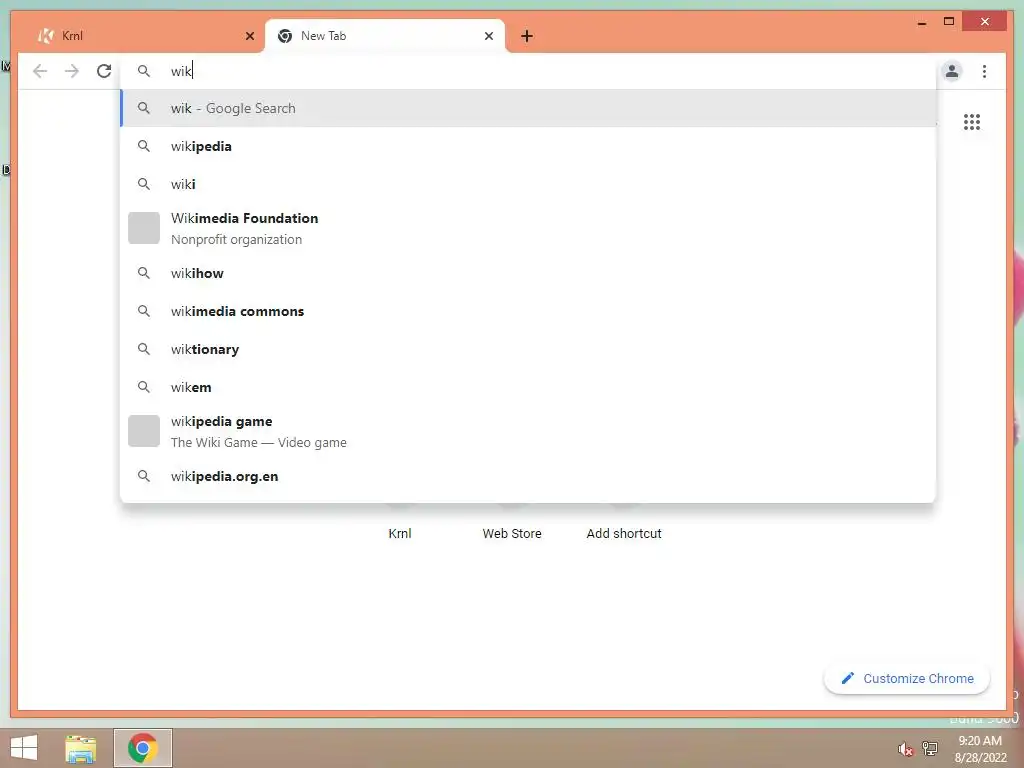The width and height of the screenshot is (1024, 768).
Task: Reload the page with refresh icon
Action: pyautogui.click(x=104, y=71)
